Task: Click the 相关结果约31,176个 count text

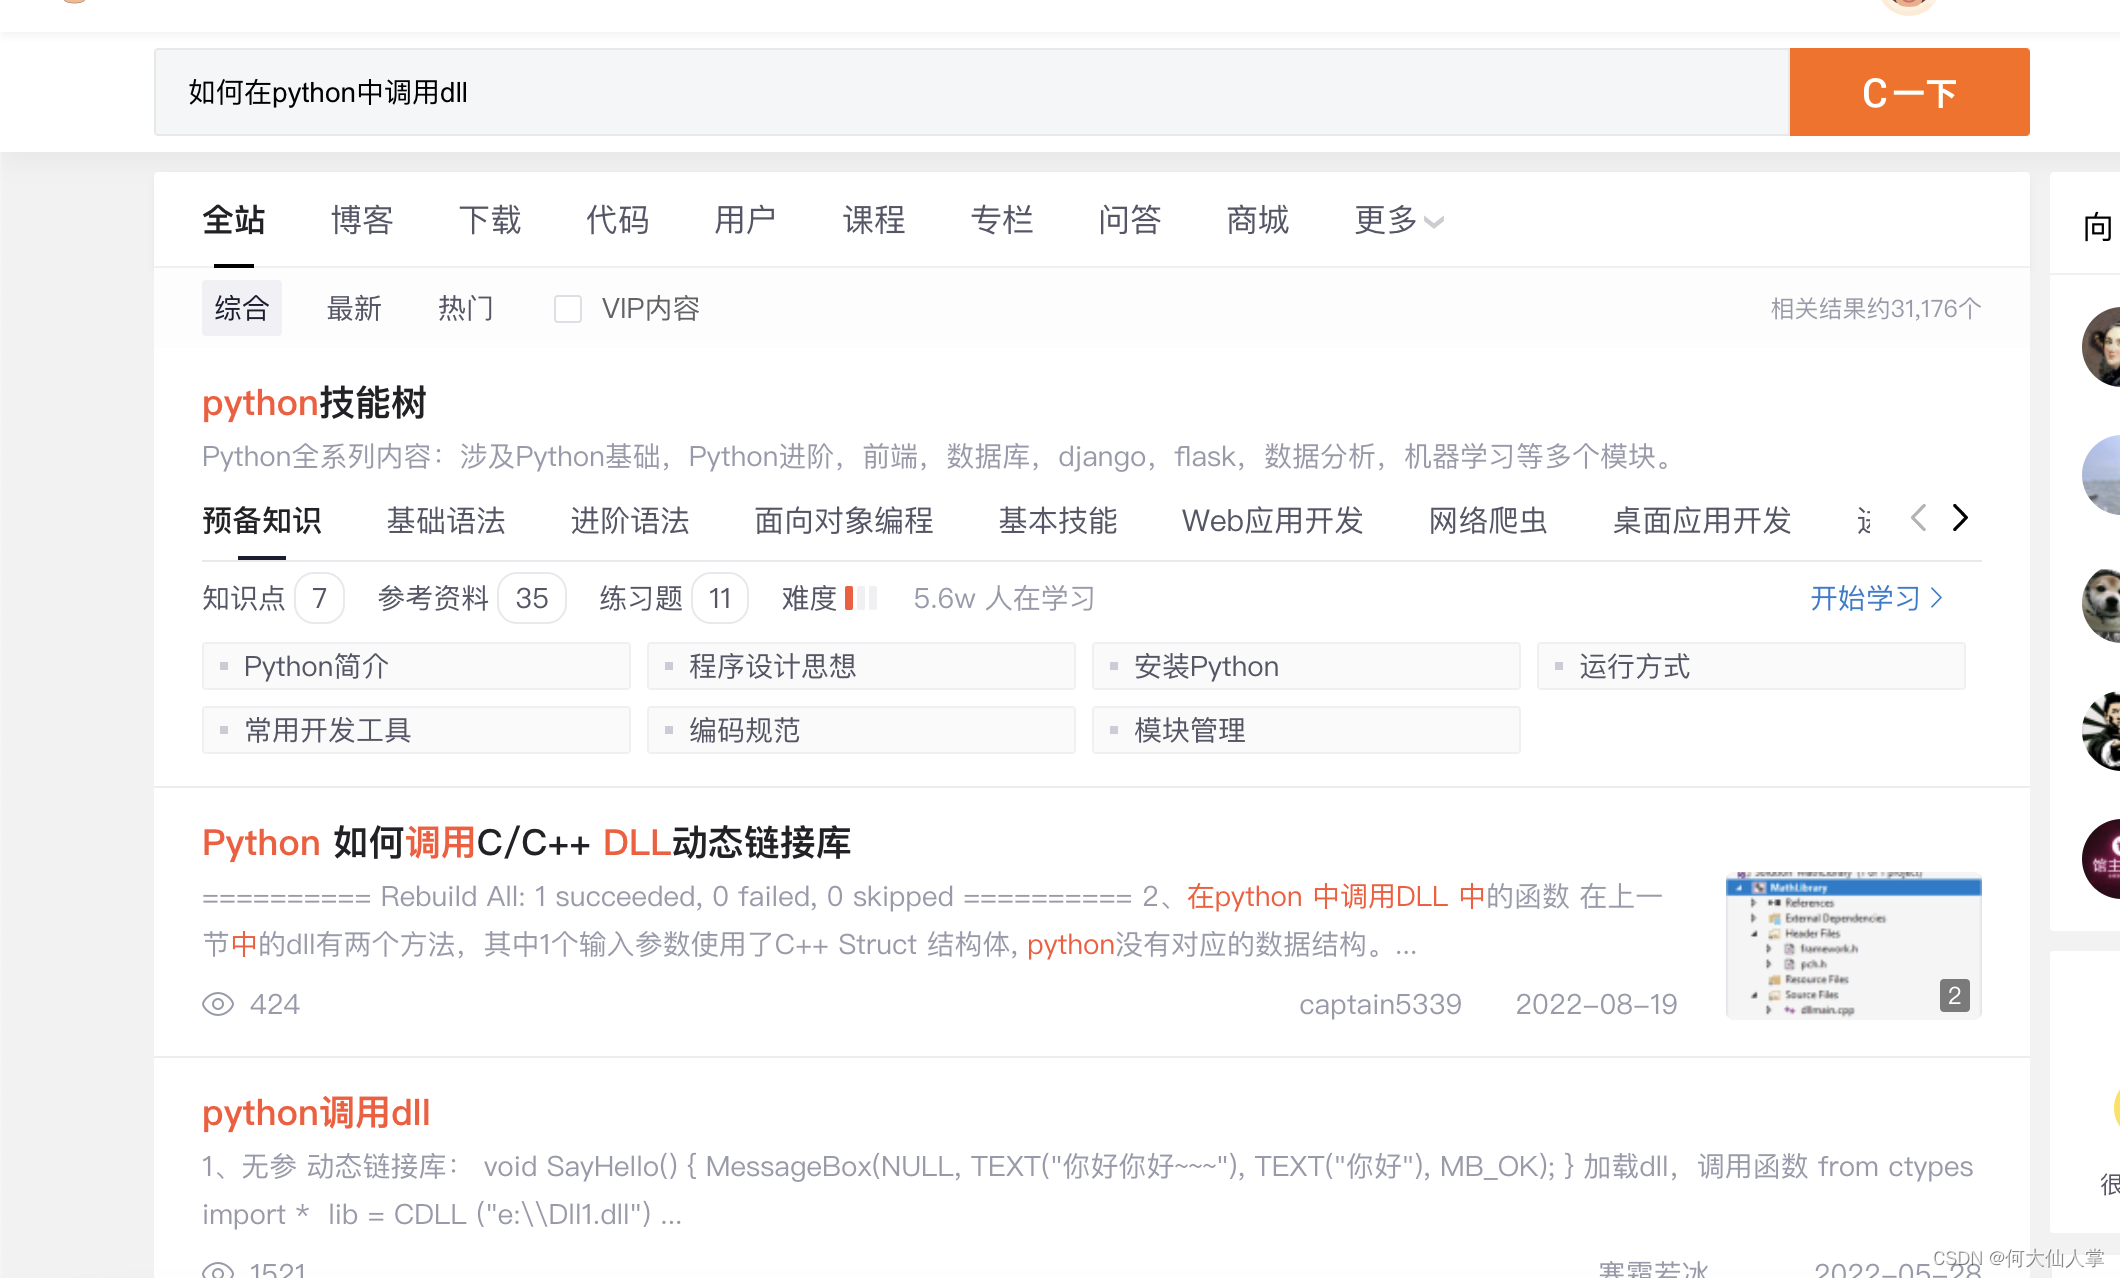Action: click(x=1876, y=308)
